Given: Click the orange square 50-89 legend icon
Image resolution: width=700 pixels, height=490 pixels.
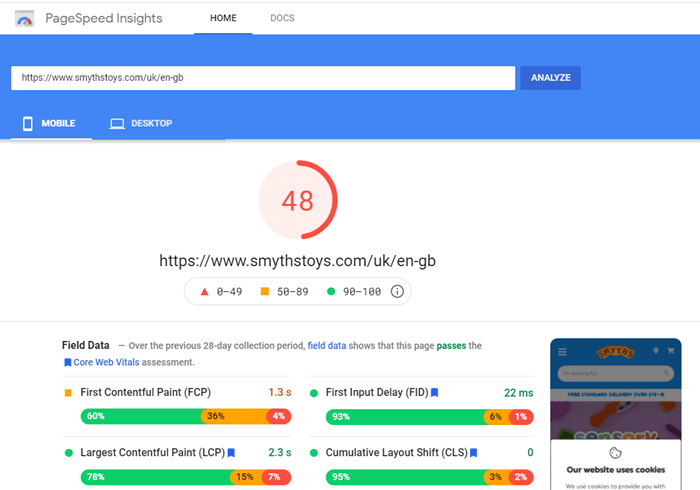Looking at the screenshot, I should tap(265, 291).
